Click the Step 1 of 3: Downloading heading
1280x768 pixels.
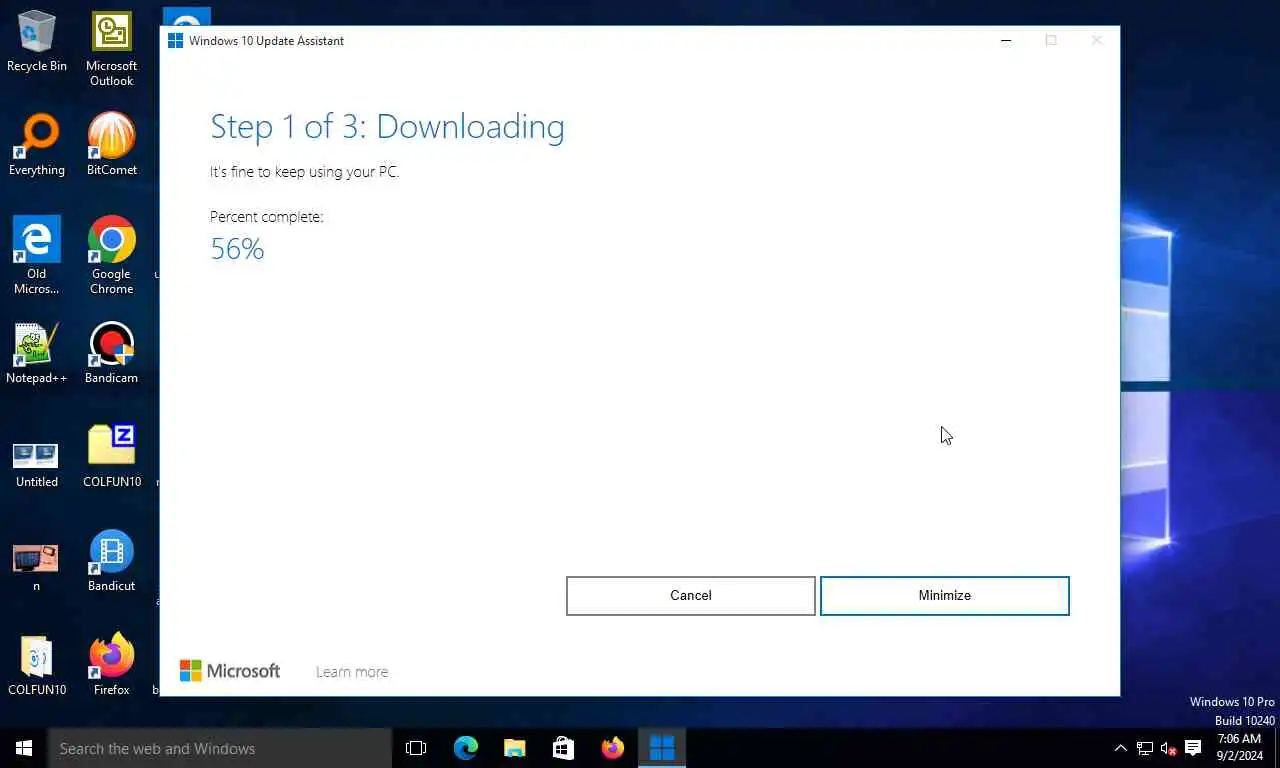click(x=387, y=127)
